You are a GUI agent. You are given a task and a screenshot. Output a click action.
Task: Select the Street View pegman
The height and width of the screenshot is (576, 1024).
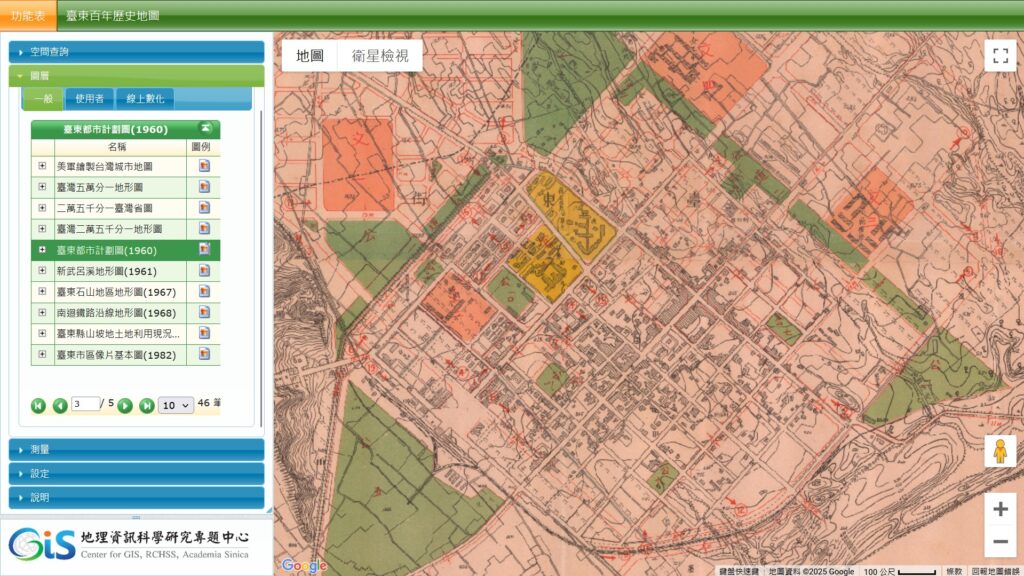click(x=999, y=451)
